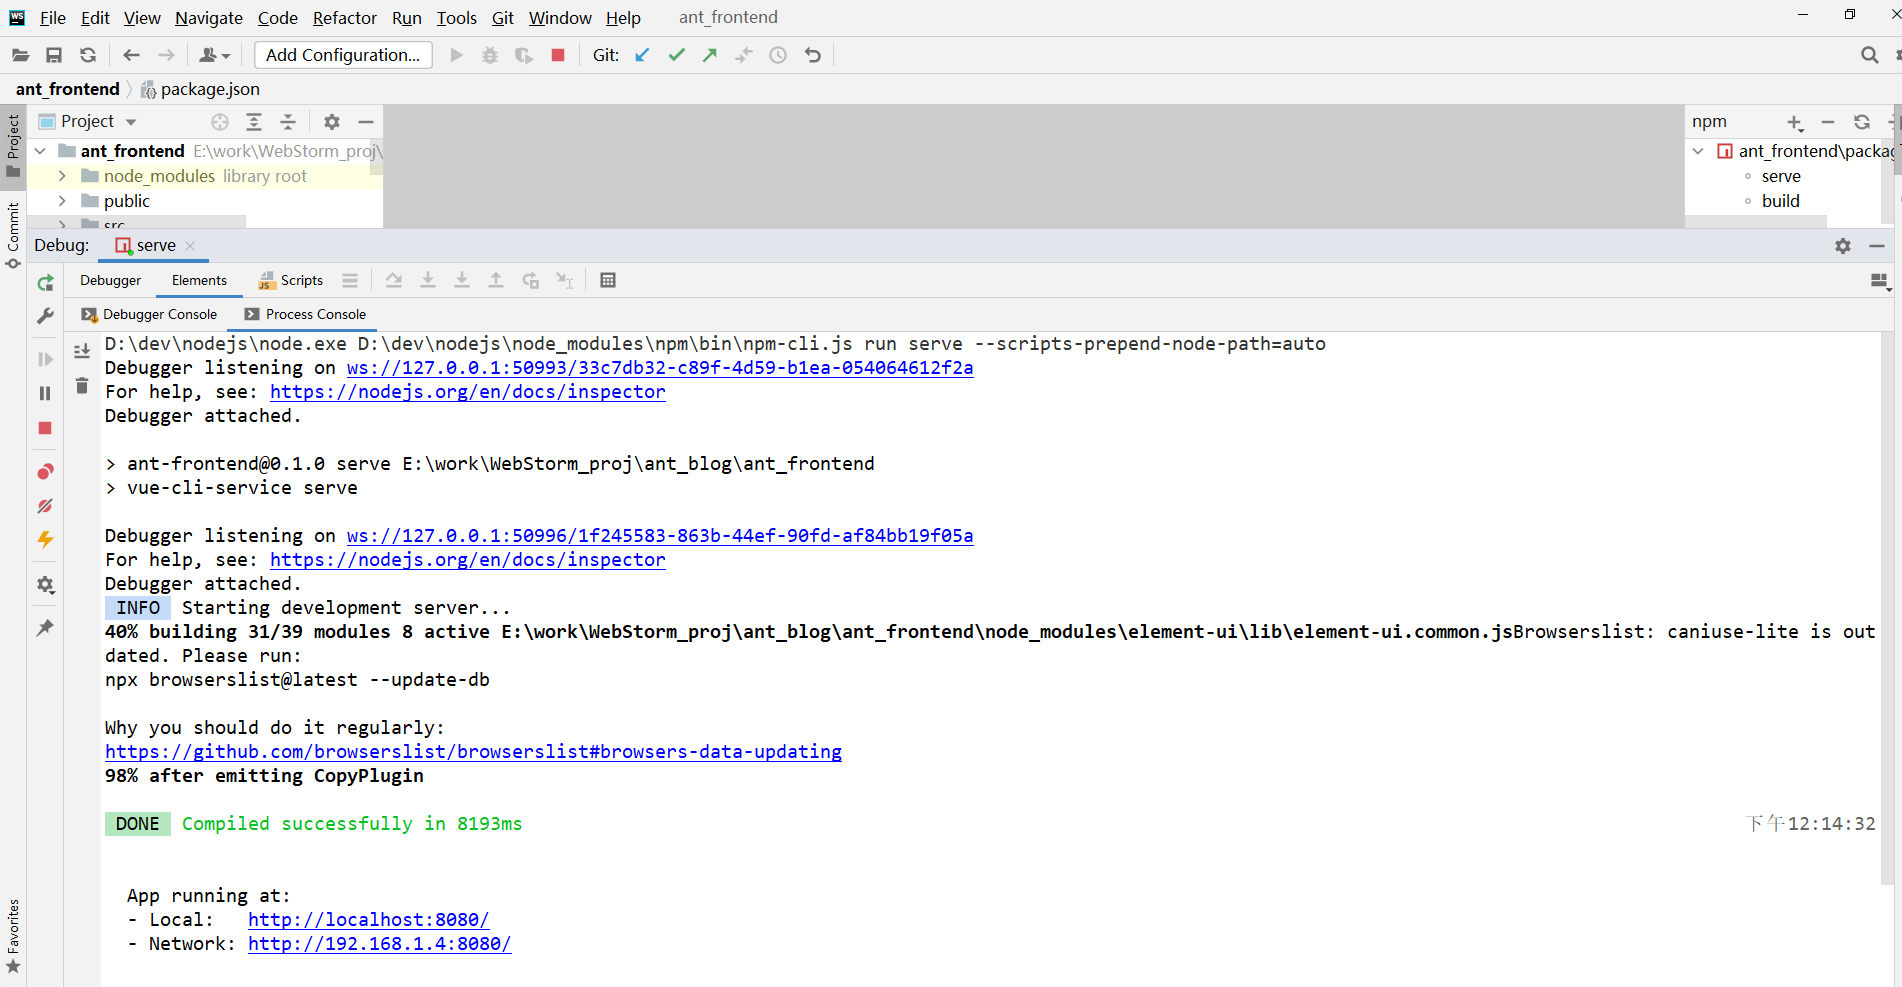1902x987 pixels.
Task: Clear console with trash icon
Action: (82, 385)
